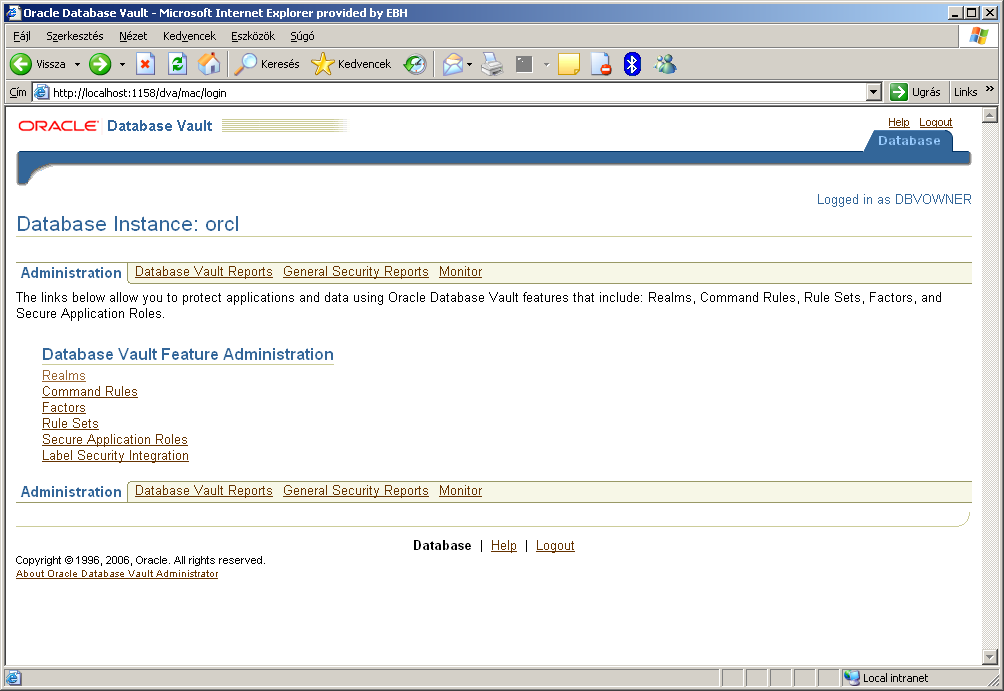1004x691 pixels.
Task: Click the Messenger people icon
Action: click(x=665, y=64)
